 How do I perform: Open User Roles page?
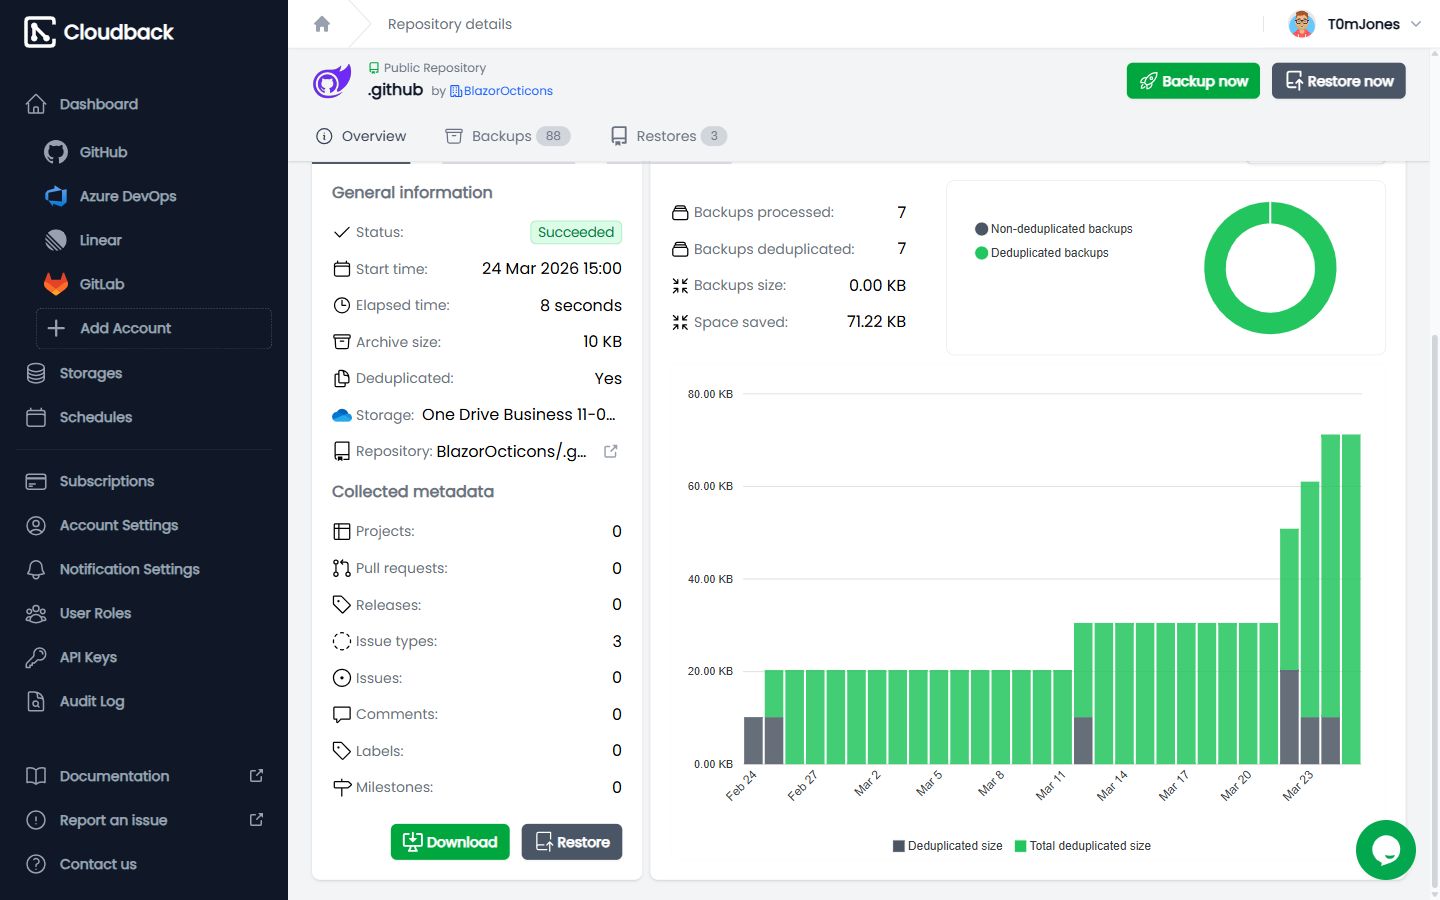[x=95, y=613]
